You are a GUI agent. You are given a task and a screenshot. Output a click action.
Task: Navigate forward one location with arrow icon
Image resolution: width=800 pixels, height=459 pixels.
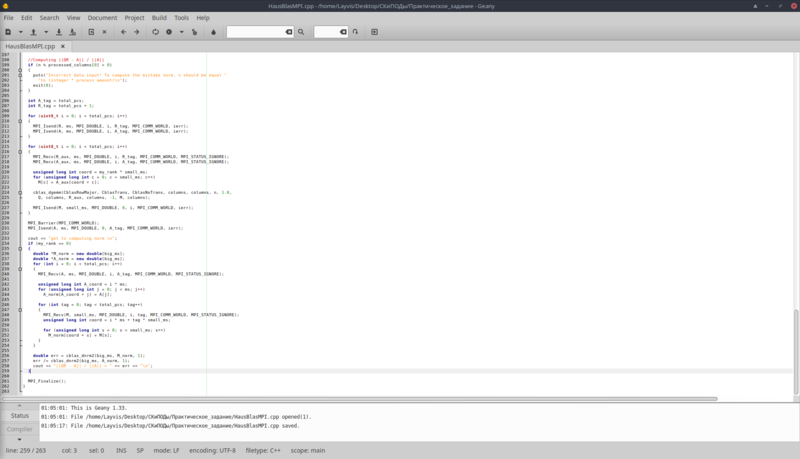click(137, 32)
